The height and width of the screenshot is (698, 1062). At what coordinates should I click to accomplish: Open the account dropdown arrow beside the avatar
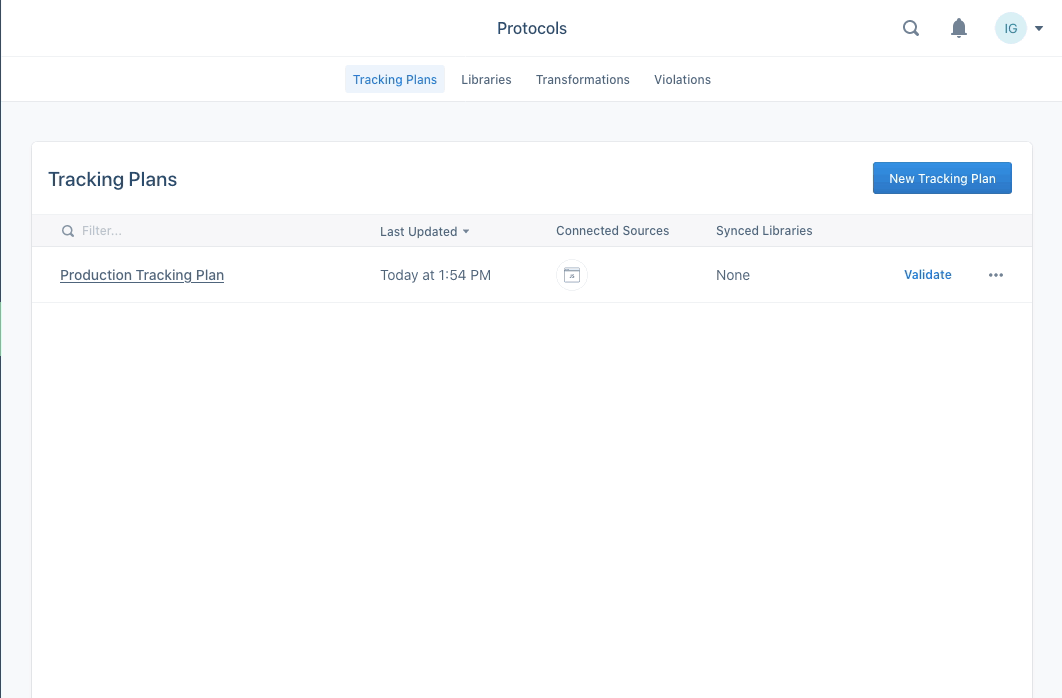pyautogui.click(x=1039, y=28)
